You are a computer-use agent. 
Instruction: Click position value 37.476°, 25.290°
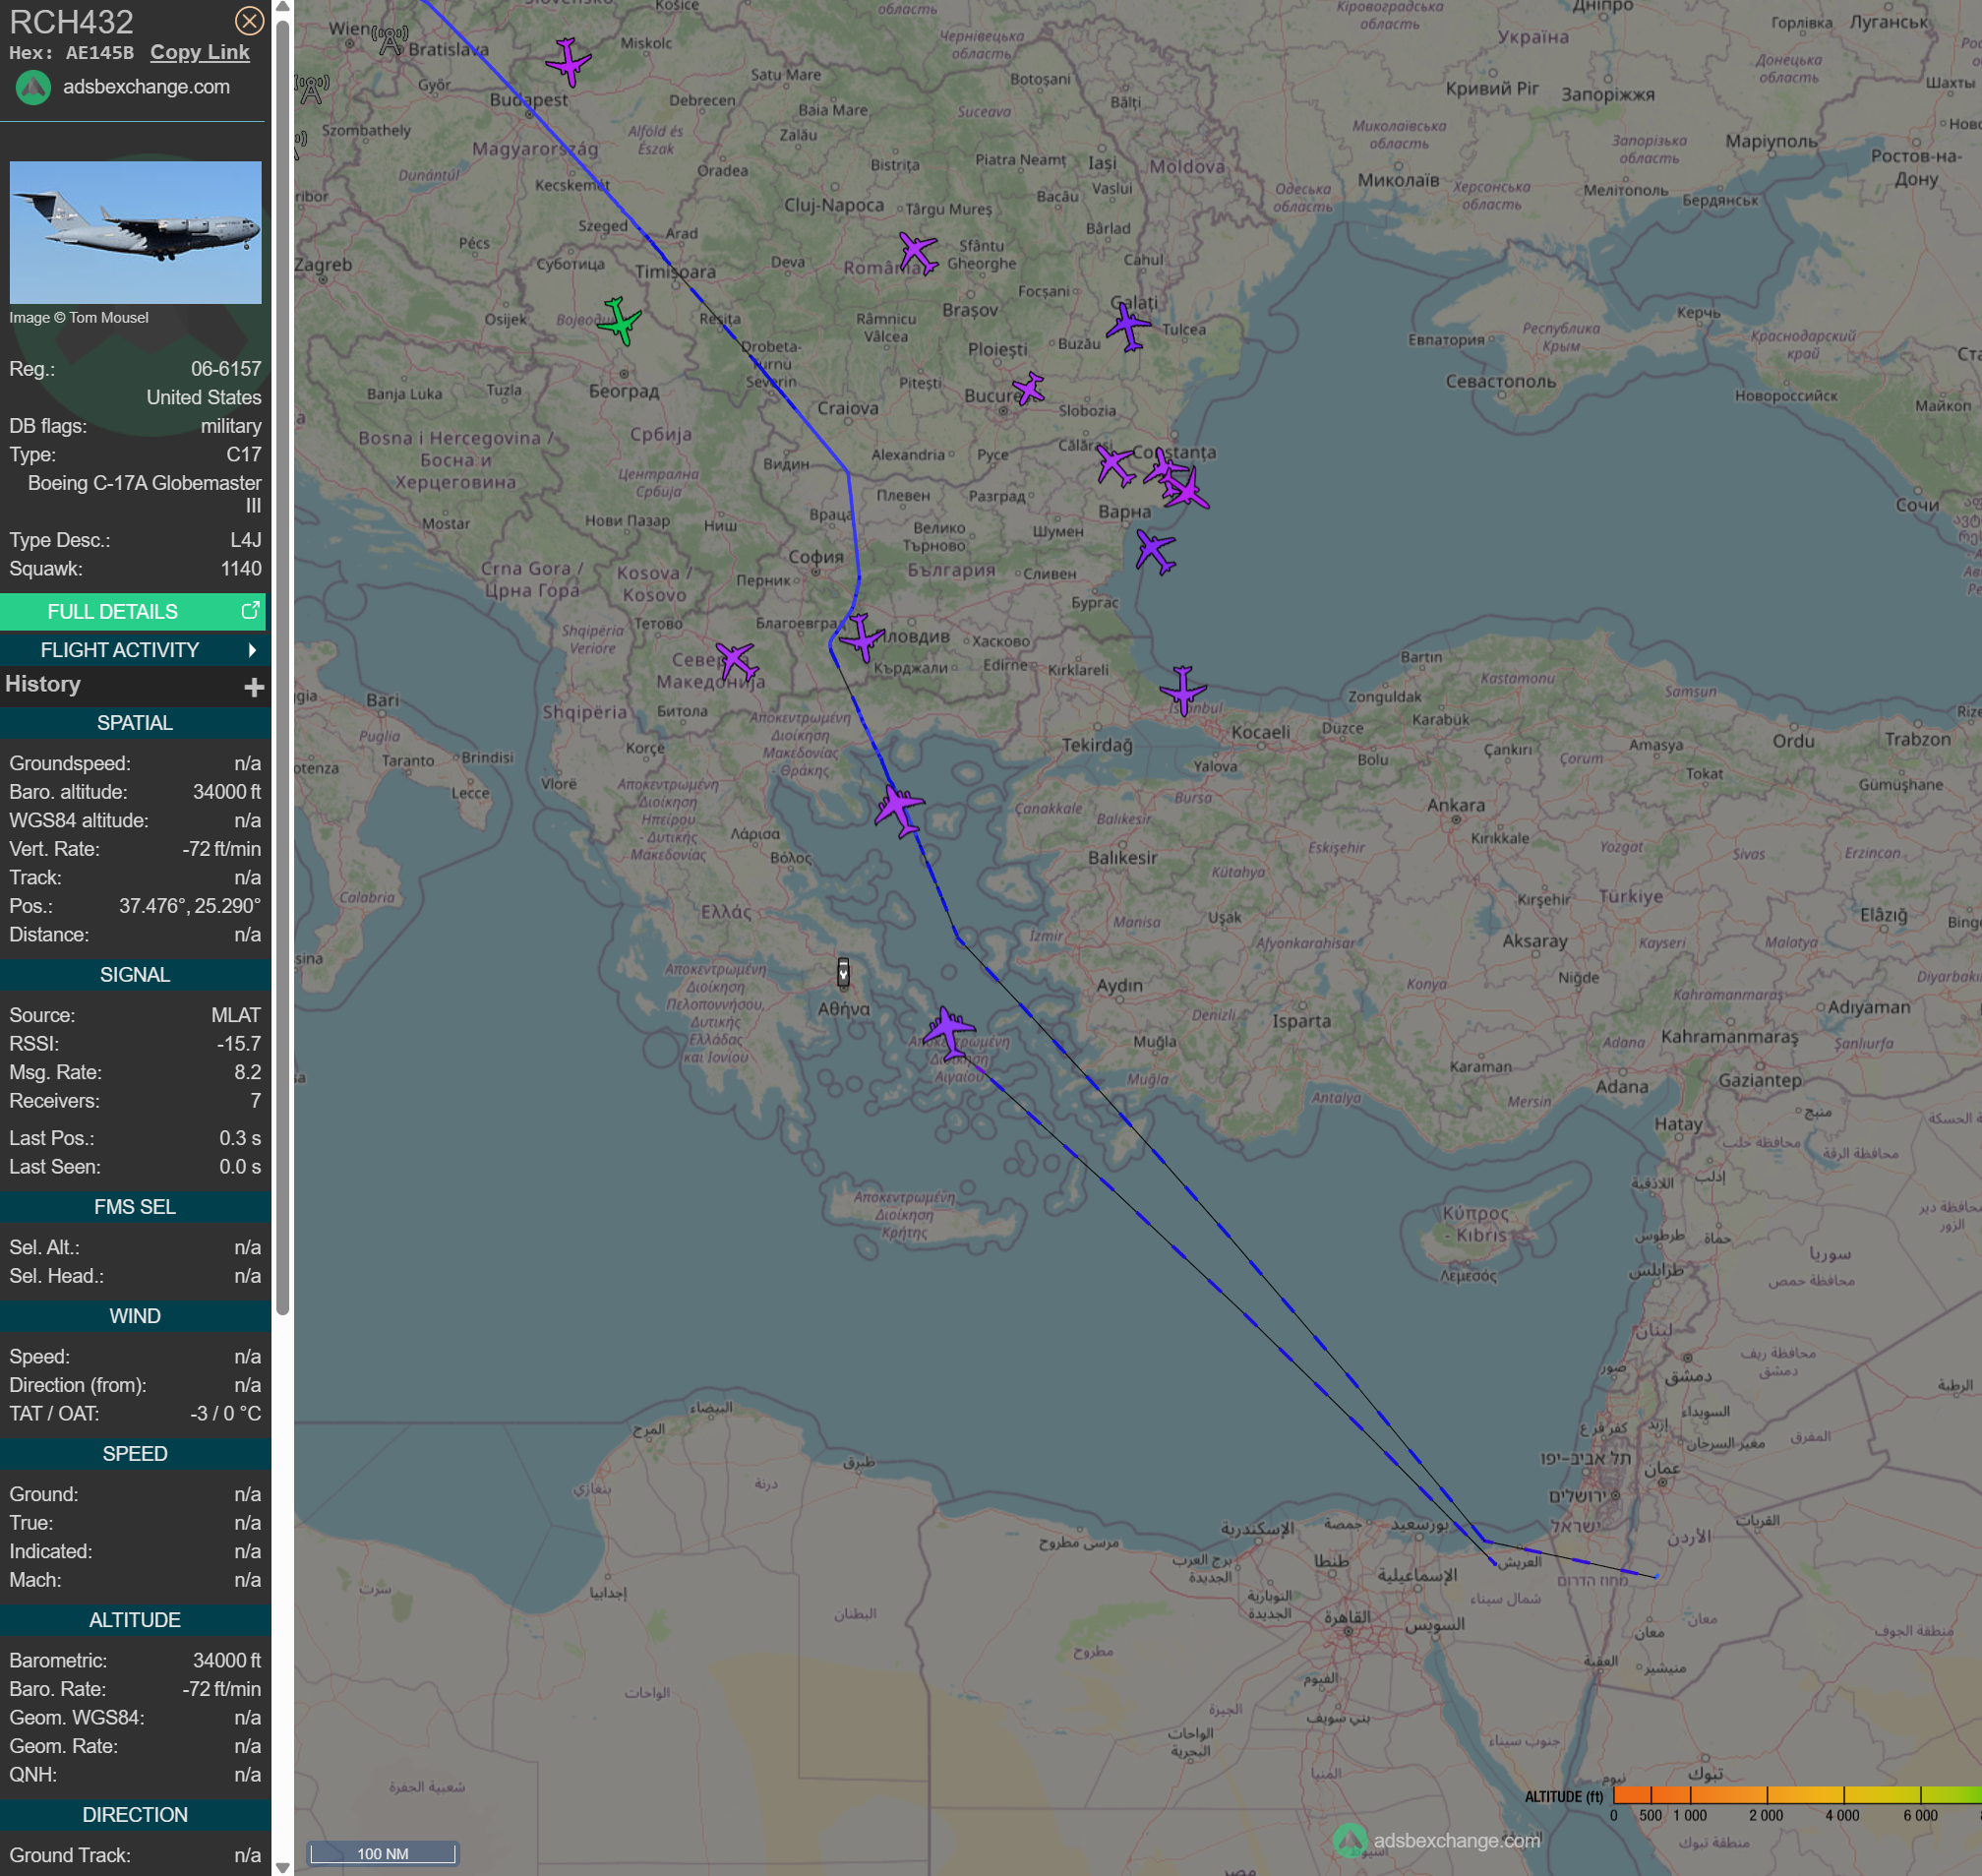190,906
